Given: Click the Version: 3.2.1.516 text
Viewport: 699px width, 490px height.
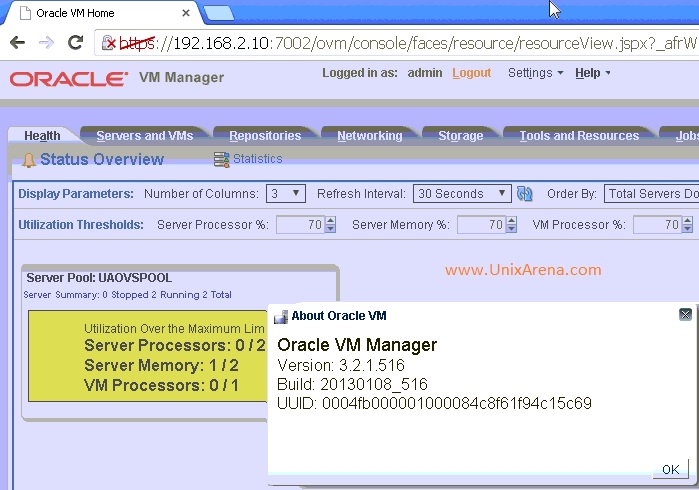Looking at the screenshot, I should tap(341, 366).
